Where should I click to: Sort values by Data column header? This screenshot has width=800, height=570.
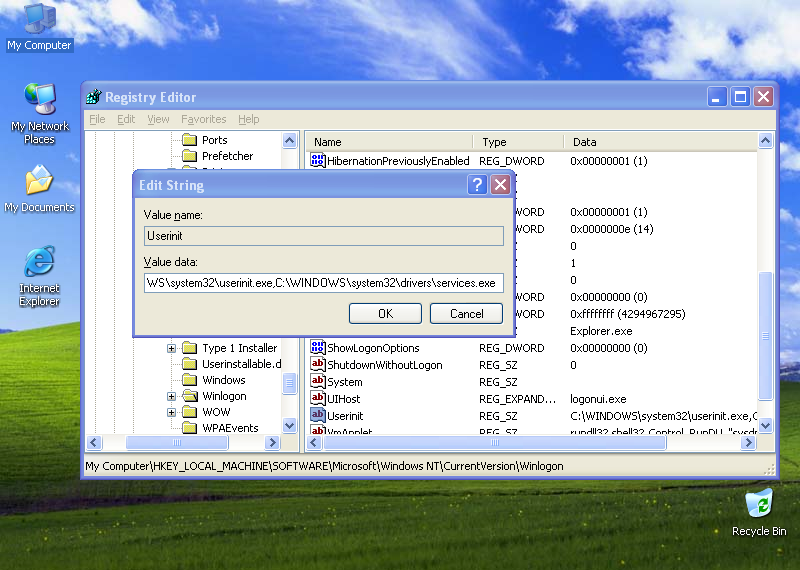[660, 142]
